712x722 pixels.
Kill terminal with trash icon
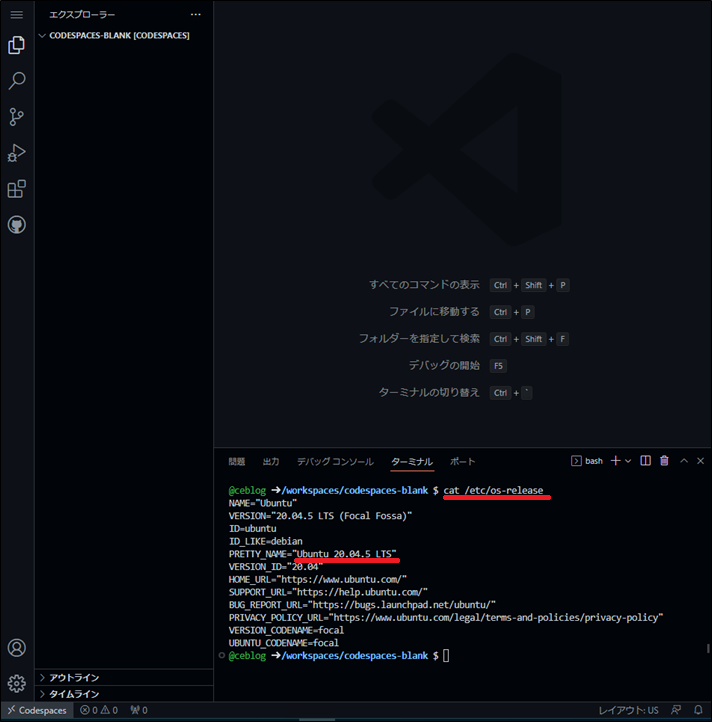(664, 461)
